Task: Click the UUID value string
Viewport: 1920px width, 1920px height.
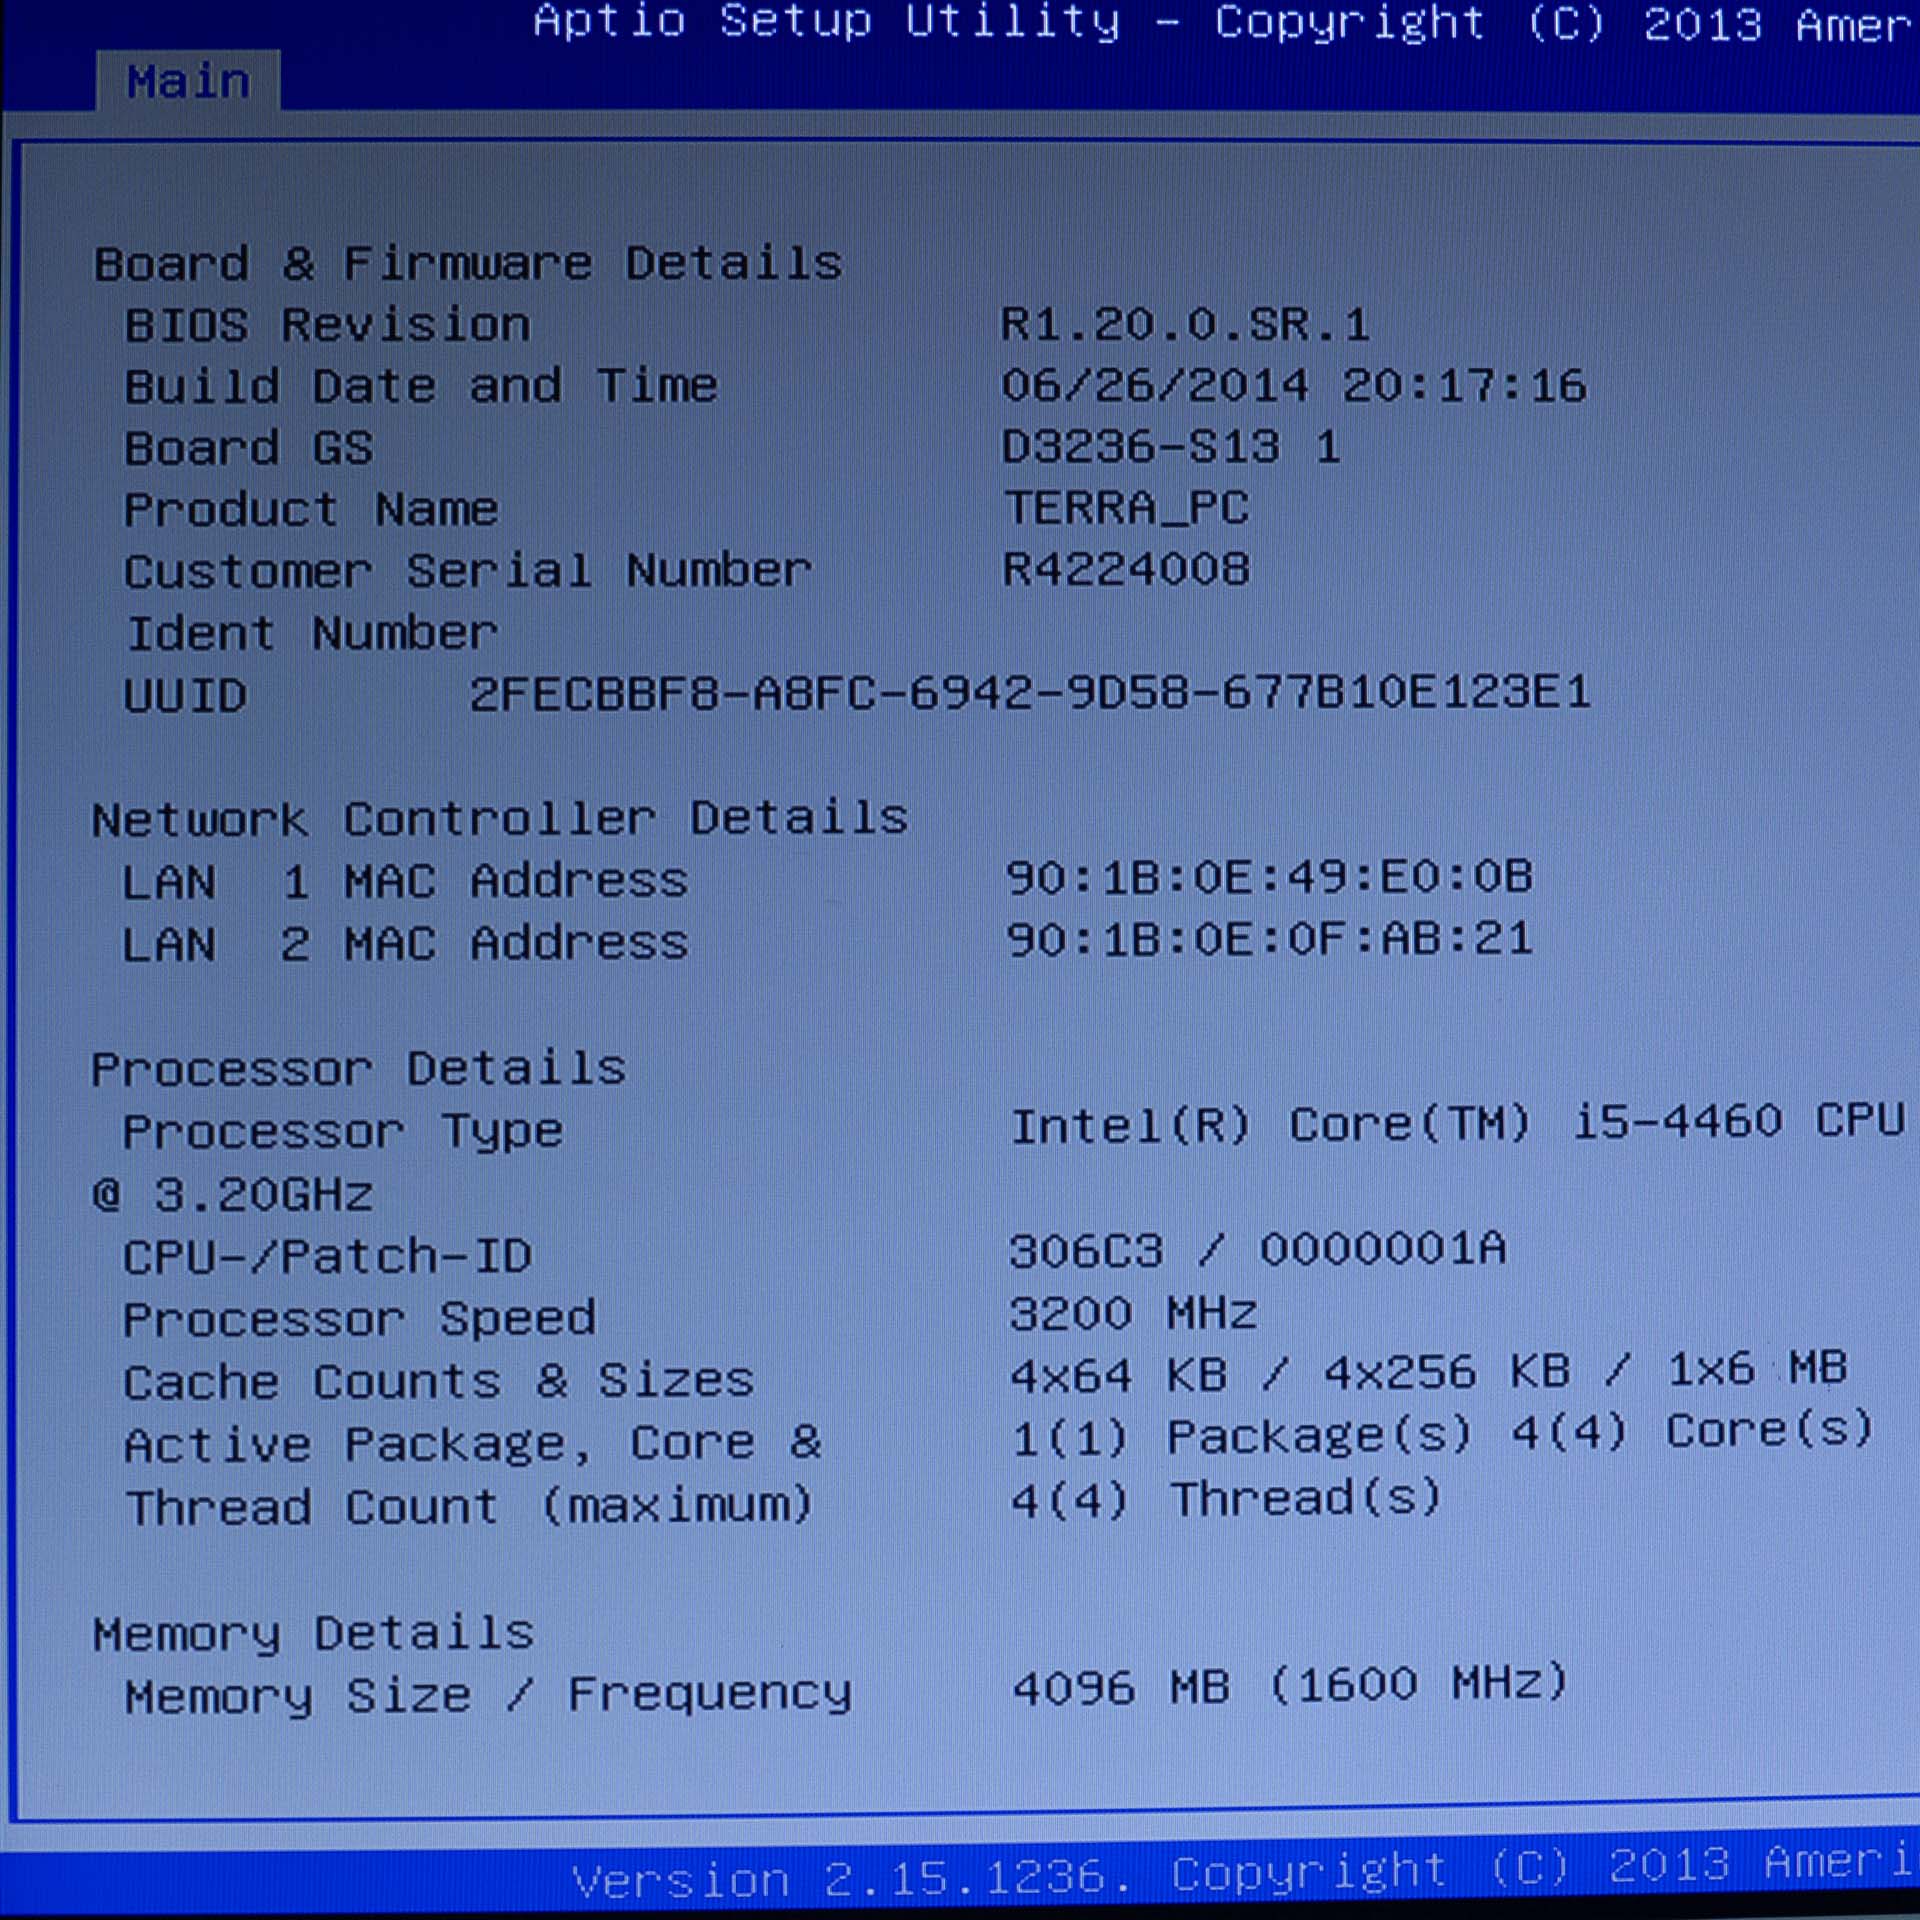Action: click(1030, 693)
